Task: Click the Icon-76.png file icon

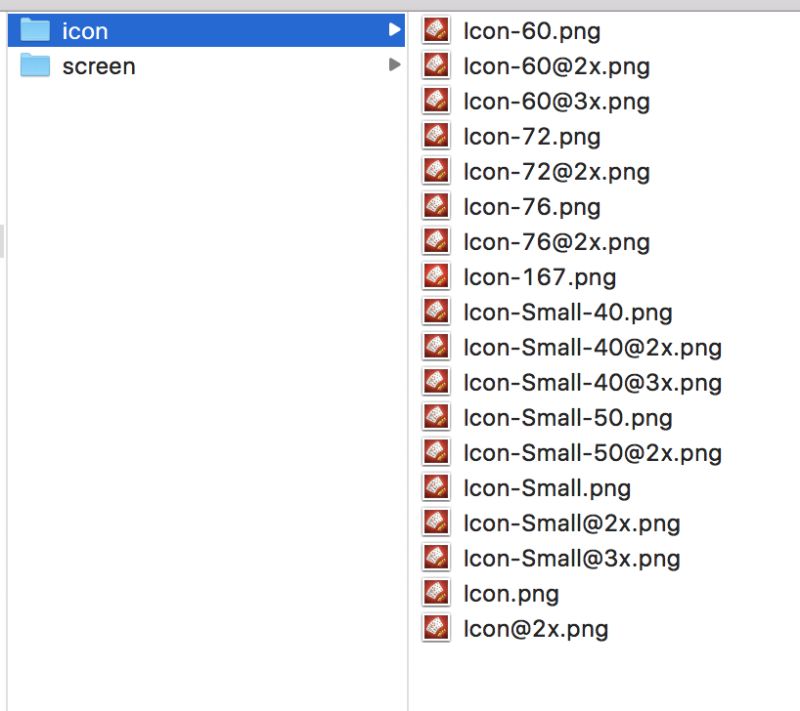Action: pos(435,206)
